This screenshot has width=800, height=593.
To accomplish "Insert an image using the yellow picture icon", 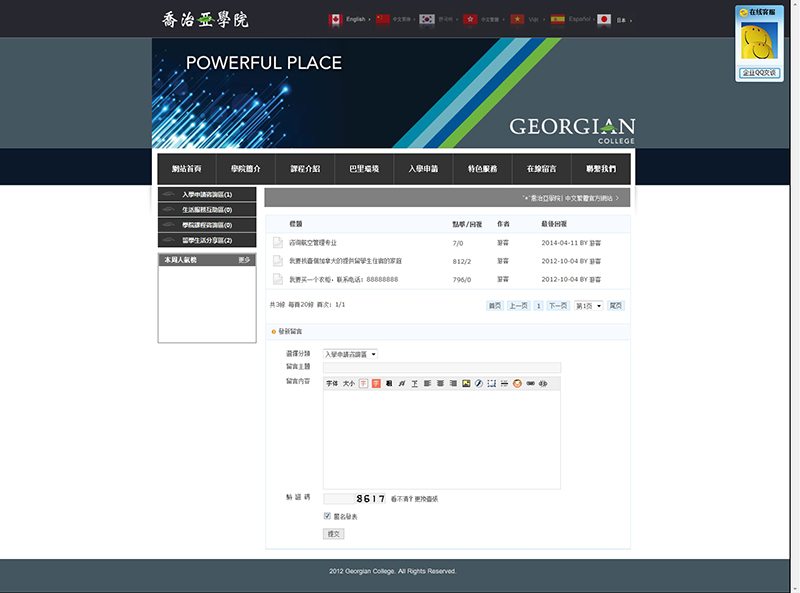I will 466,383.
